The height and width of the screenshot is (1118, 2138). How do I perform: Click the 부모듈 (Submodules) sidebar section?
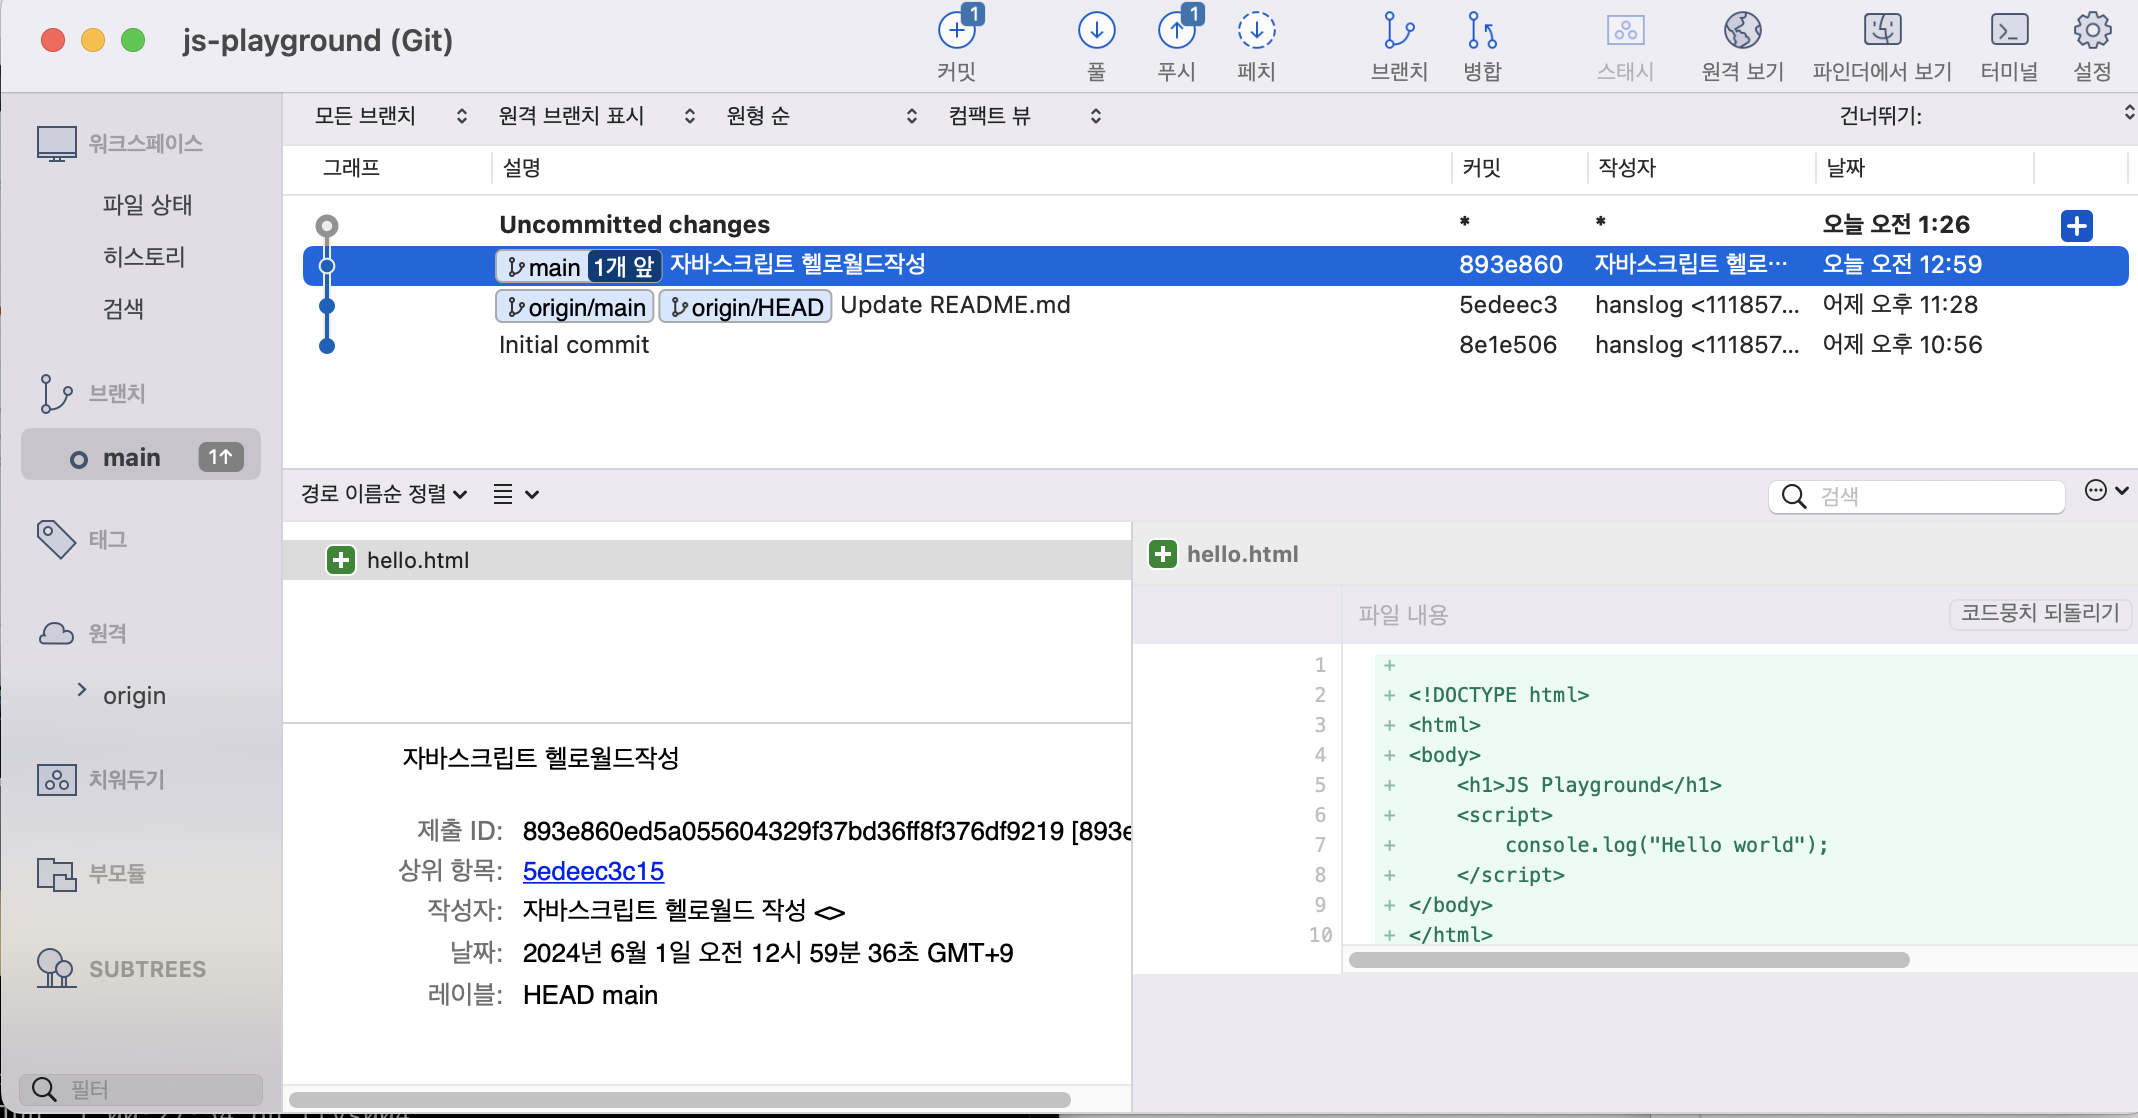pos(91,873)
